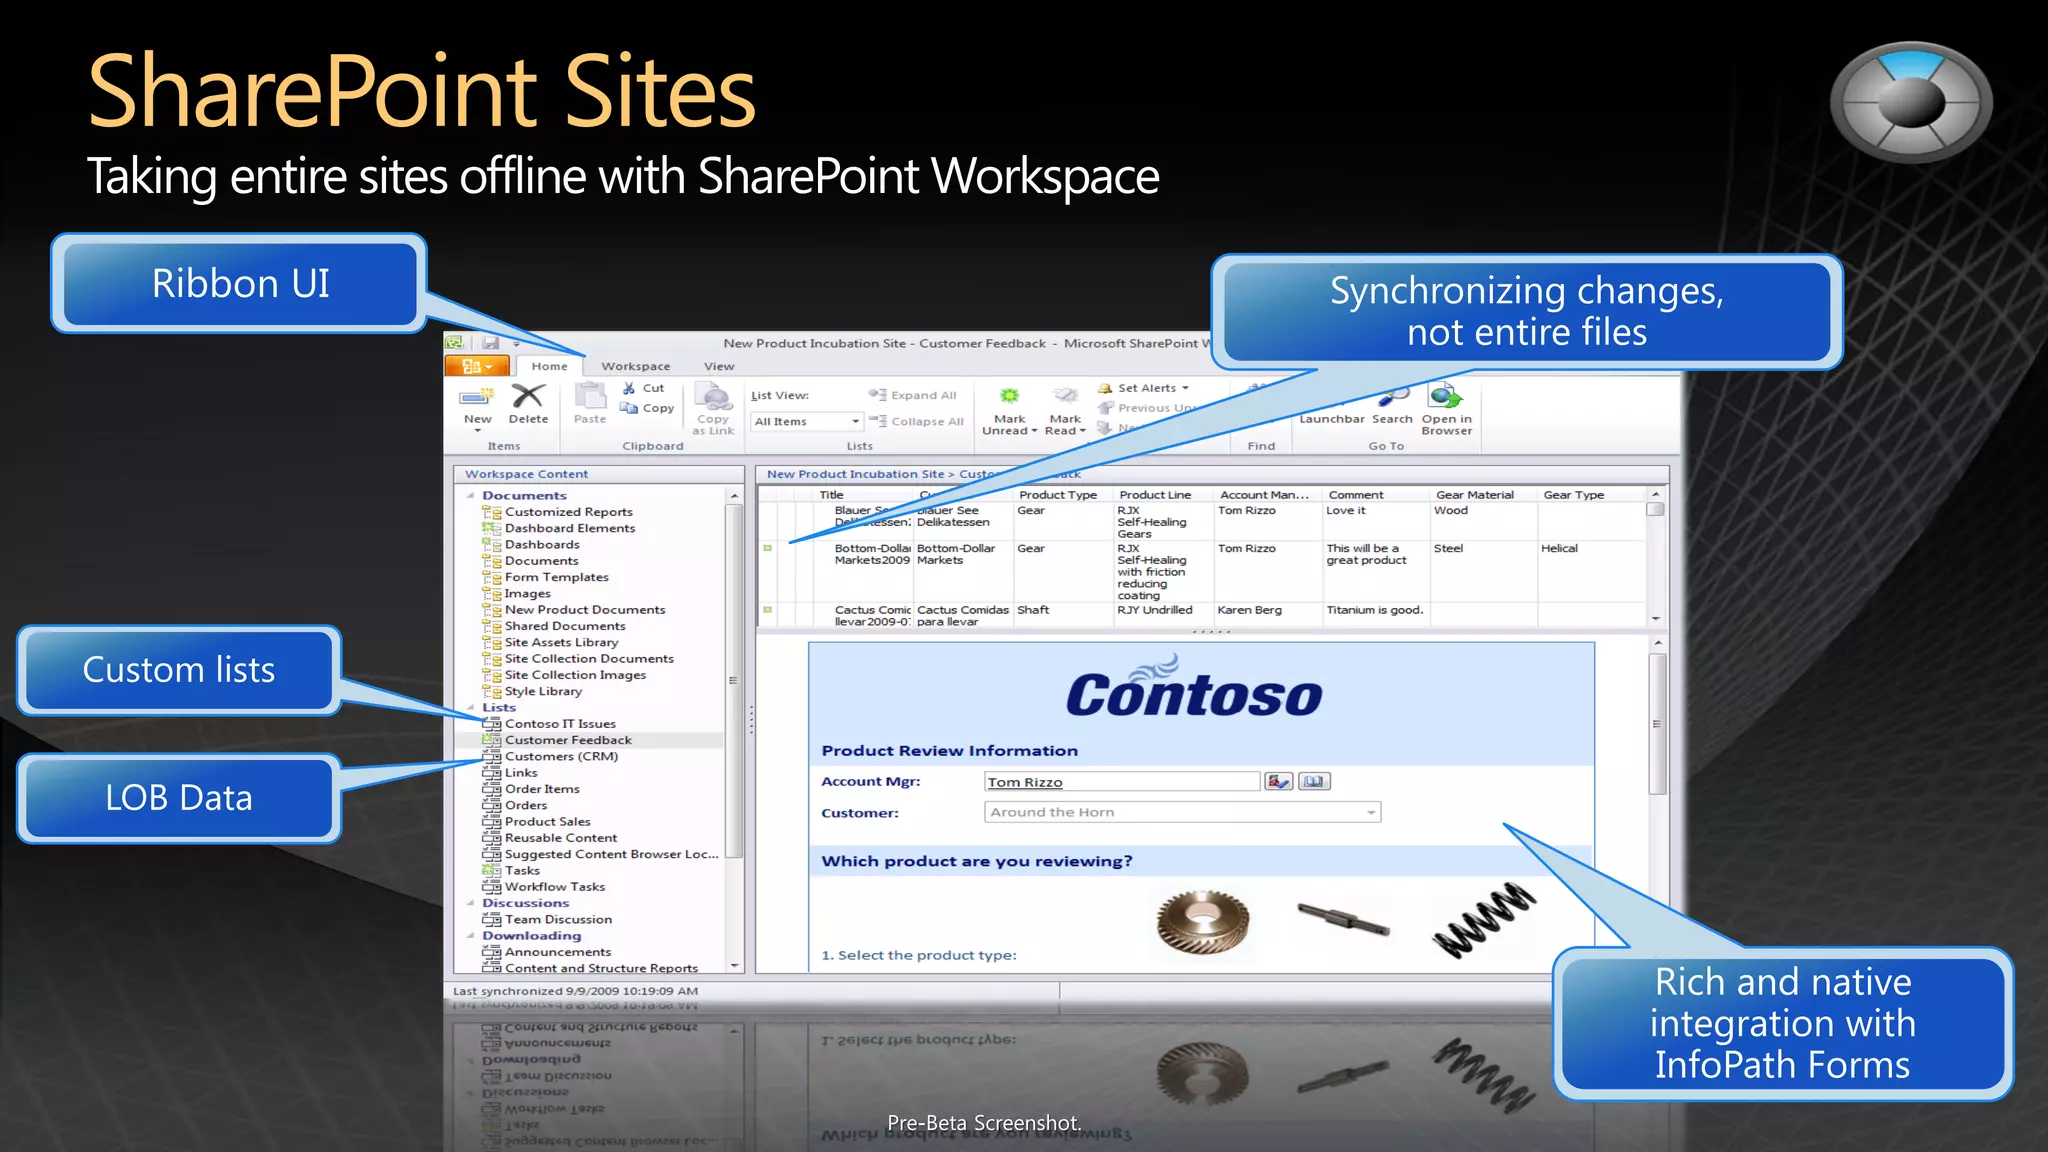Click the Account Mgr input field
Screen dimensions: 2048x1152
pos(1122,782)
